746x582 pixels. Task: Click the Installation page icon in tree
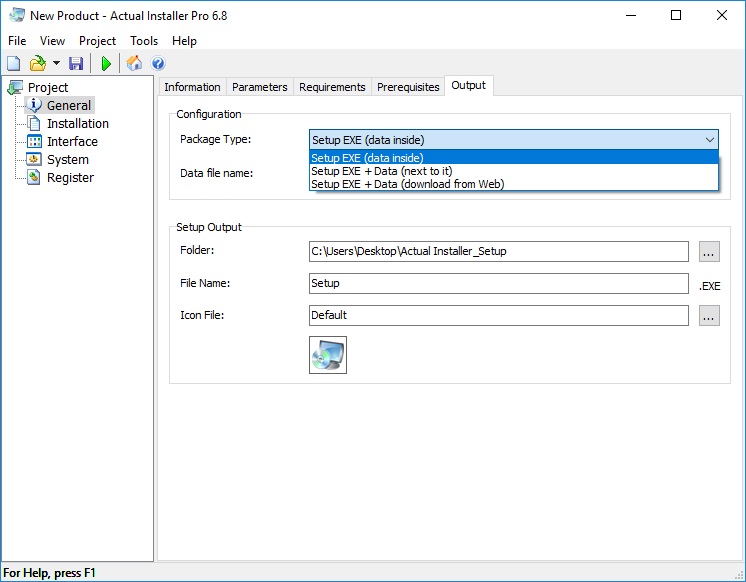pyautogui.click(x=34, y=123)
